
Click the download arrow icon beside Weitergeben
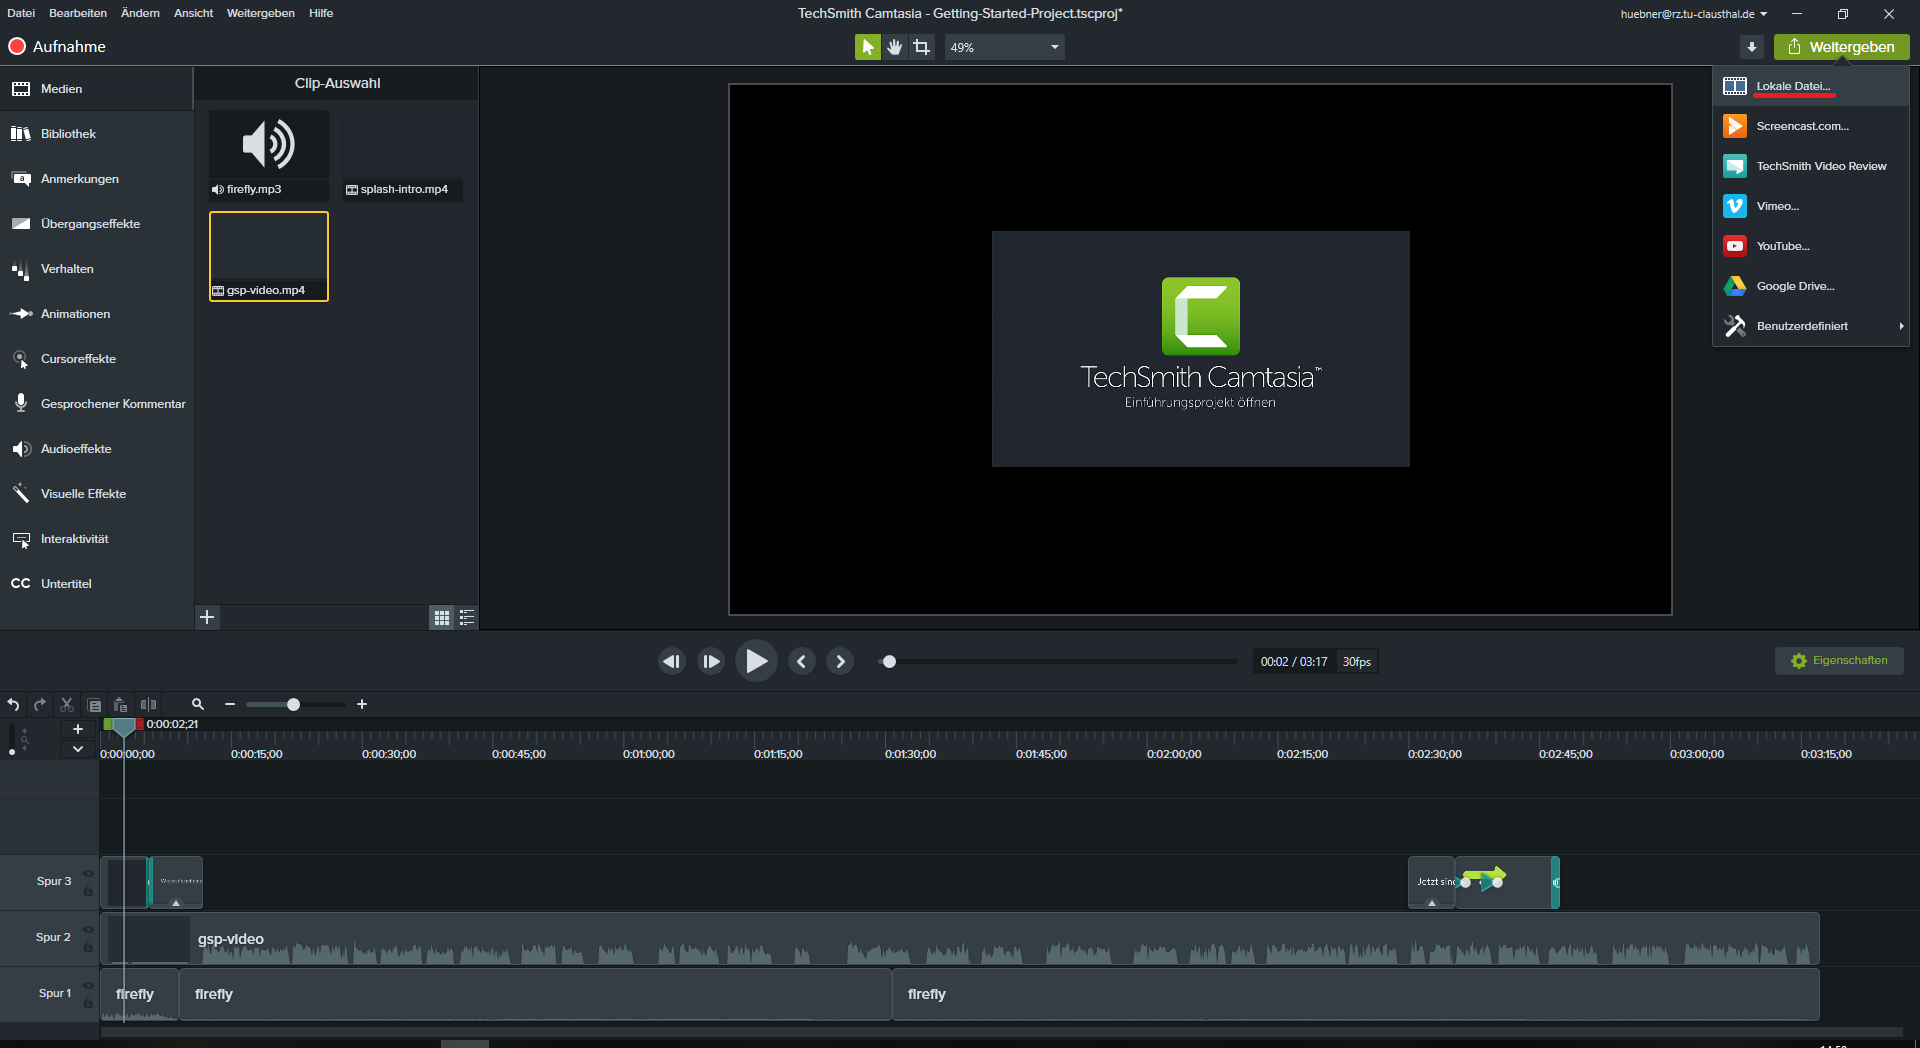[x=1751, y=47]
